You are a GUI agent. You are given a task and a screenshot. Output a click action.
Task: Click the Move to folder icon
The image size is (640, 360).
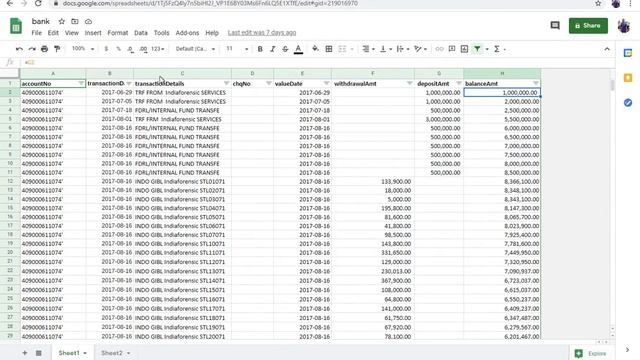tap(75, 21)
